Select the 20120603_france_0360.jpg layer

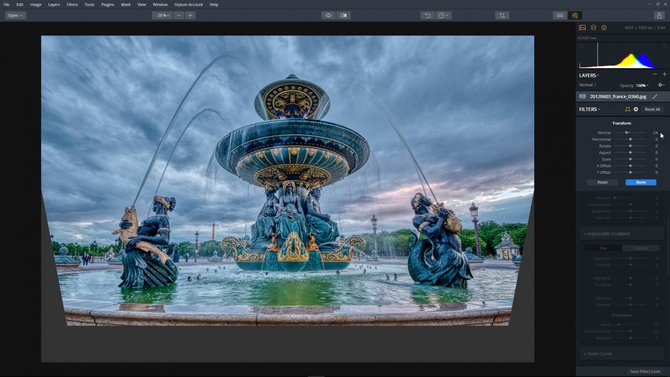622,97
